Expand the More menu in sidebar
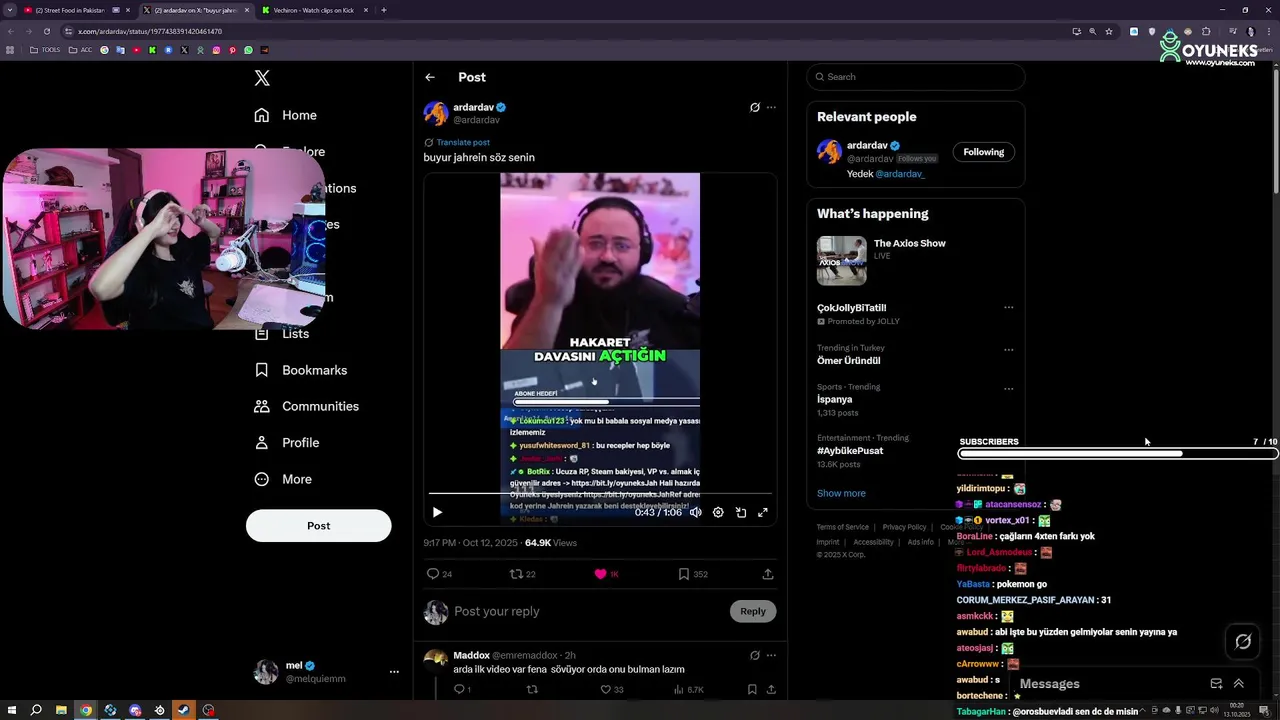Image resolution: width=1280 pixels, height=720 pixels. click(x=283, y=479)
